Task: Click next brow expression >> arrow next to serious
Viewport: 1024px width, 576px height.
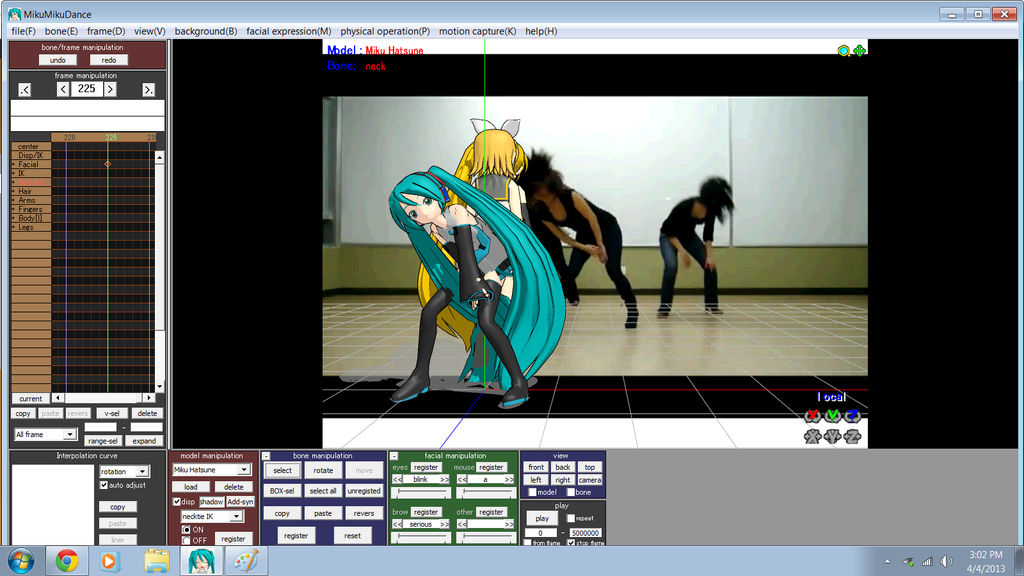Action: click(x=445, y=524)
